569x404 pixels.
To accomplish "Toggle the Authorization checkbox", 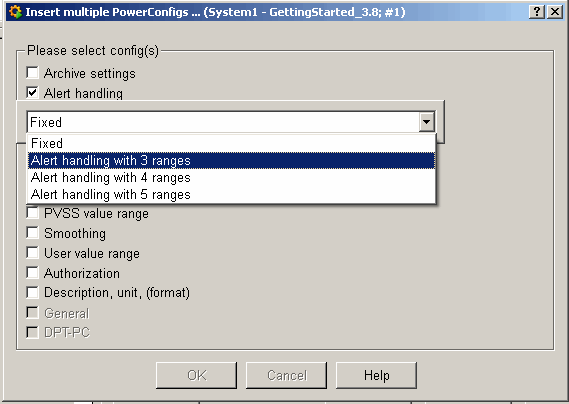I will click(x=32, y=272).
